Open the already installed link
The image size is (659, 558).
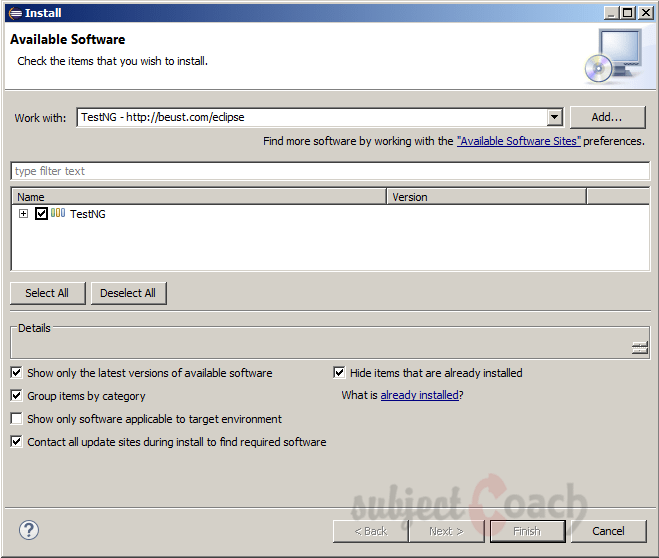point(419,395)
